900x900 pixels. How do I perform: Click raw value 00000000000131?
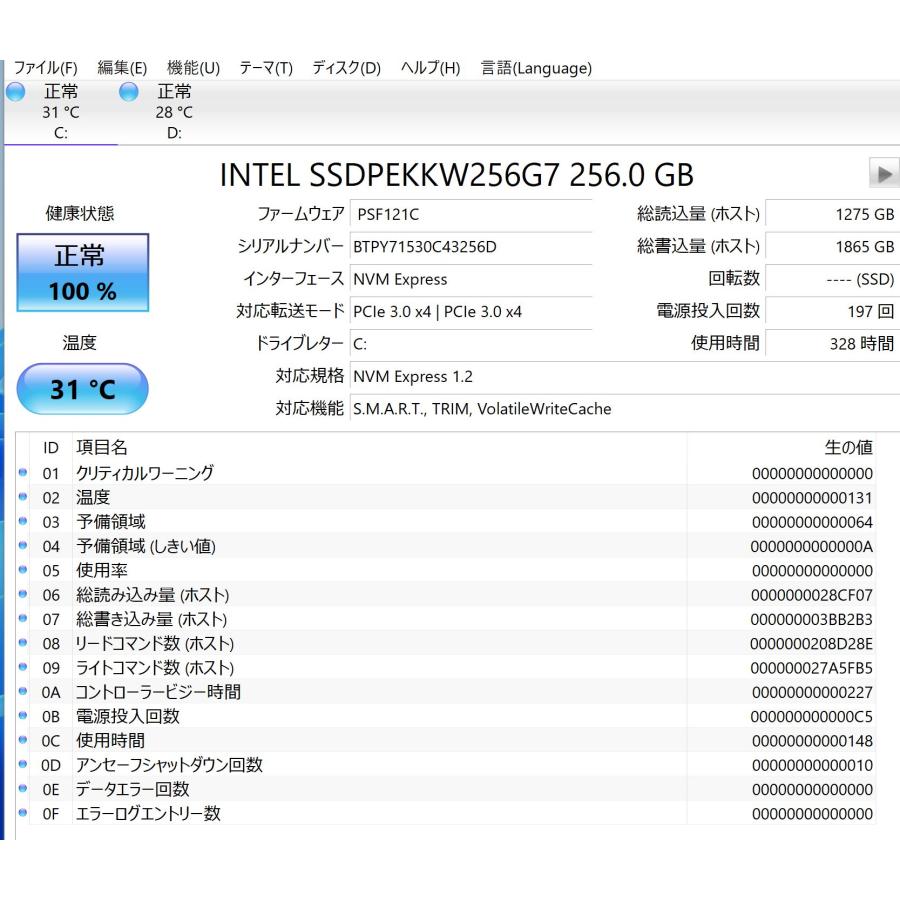(812, 498)
